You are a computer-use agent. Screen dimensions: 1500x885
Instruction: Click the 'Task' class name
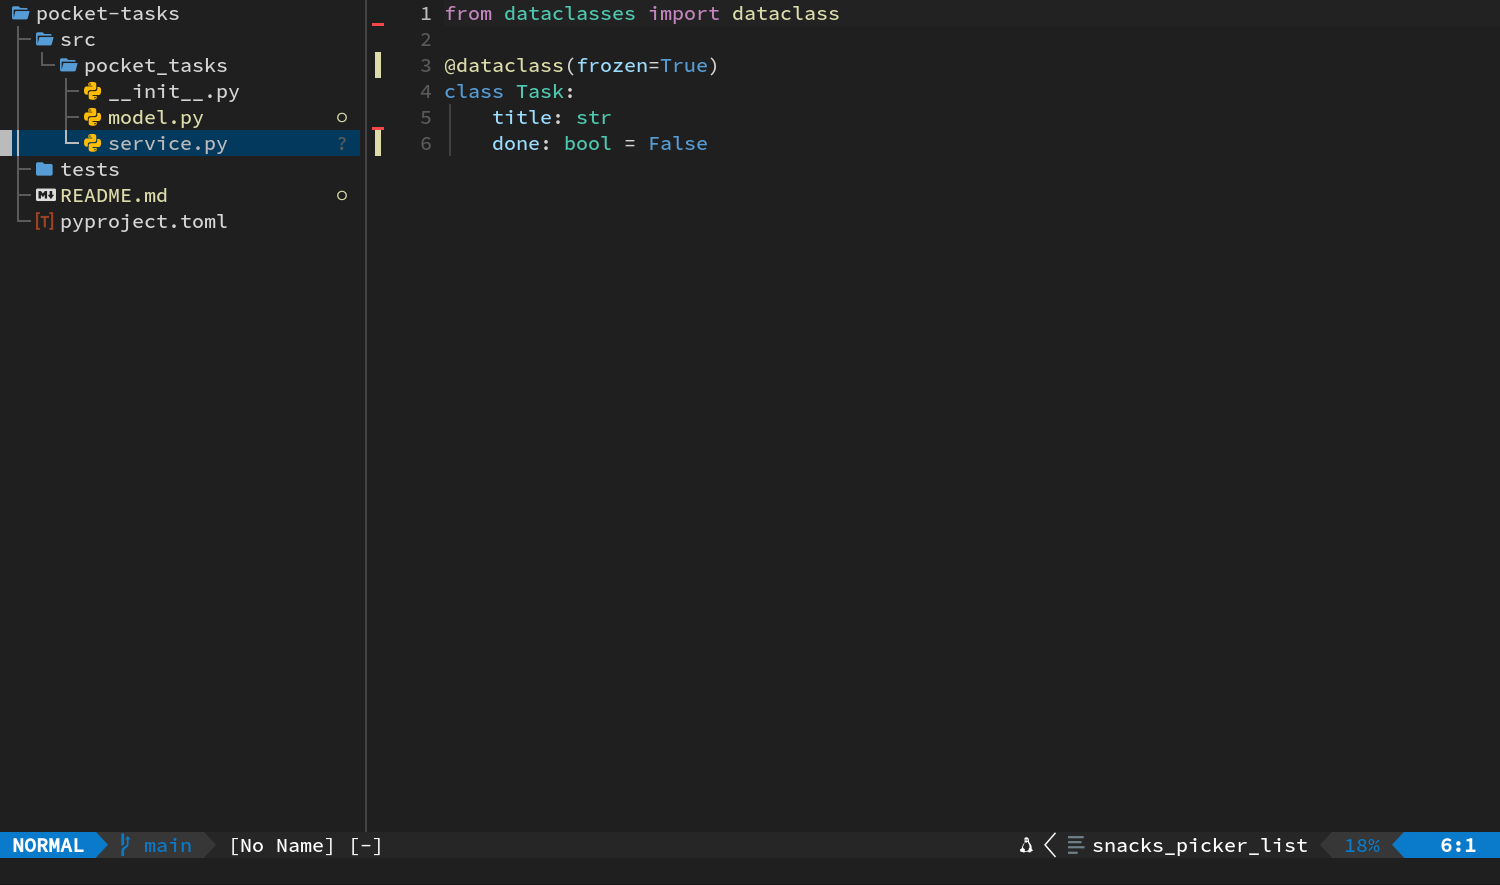pos(540,92)
